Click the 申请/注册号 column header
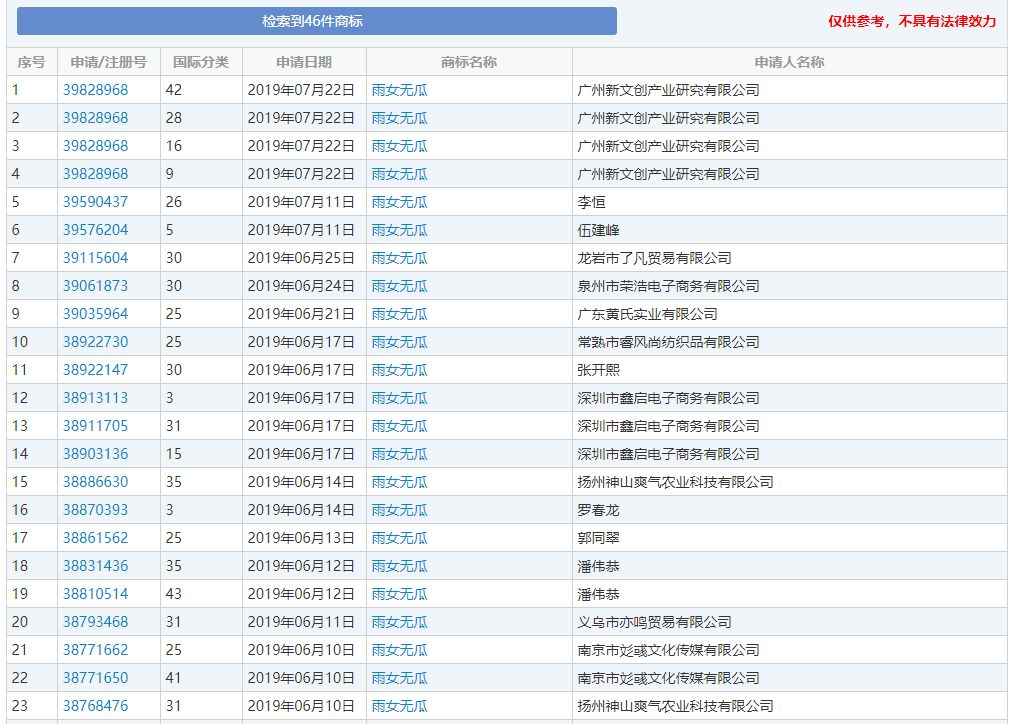Screen dimensions: 1014x724 (109, 62)
